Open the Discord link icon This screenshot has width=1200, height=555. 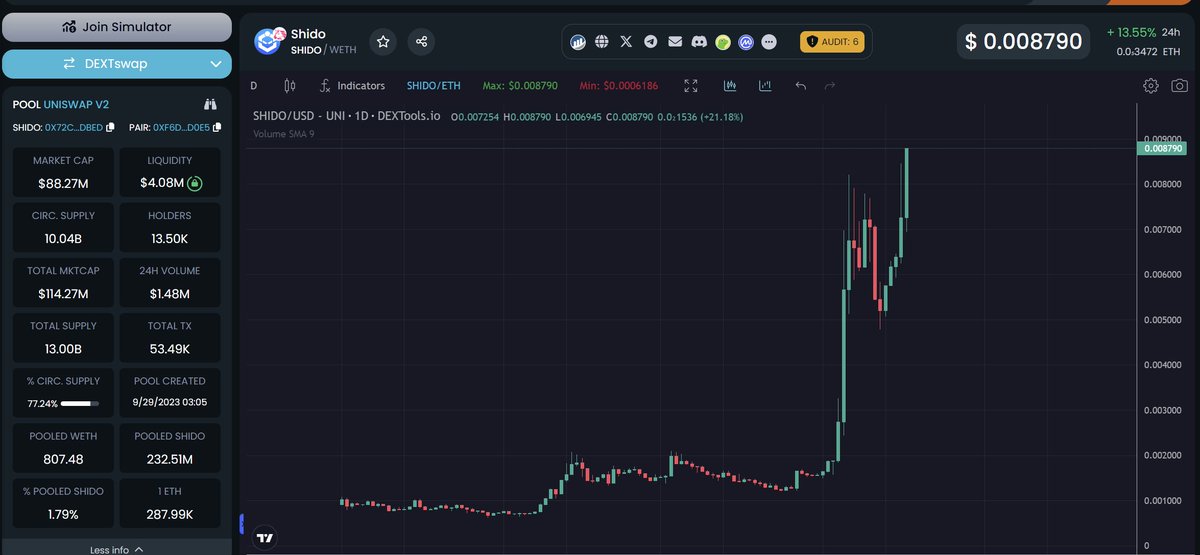pyautogui.click(x=699, y=42)
